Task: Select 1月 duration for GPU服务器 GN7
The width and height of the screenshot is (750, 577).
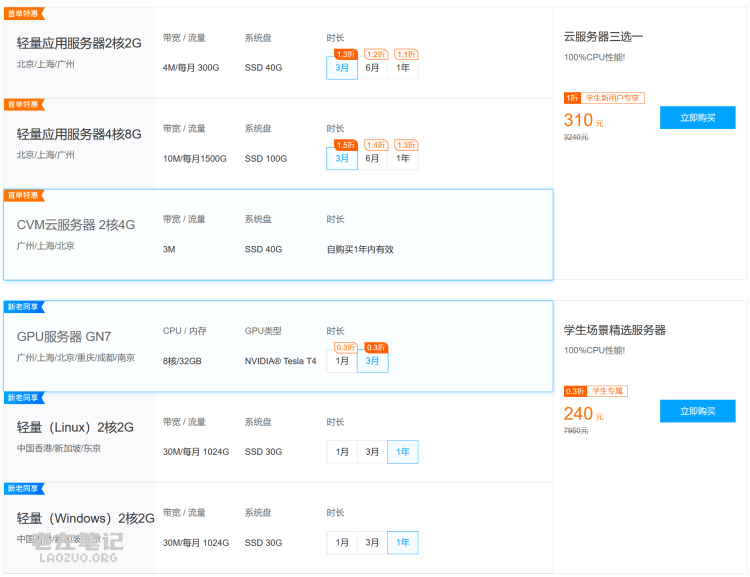Action: (x=342, y=361)
